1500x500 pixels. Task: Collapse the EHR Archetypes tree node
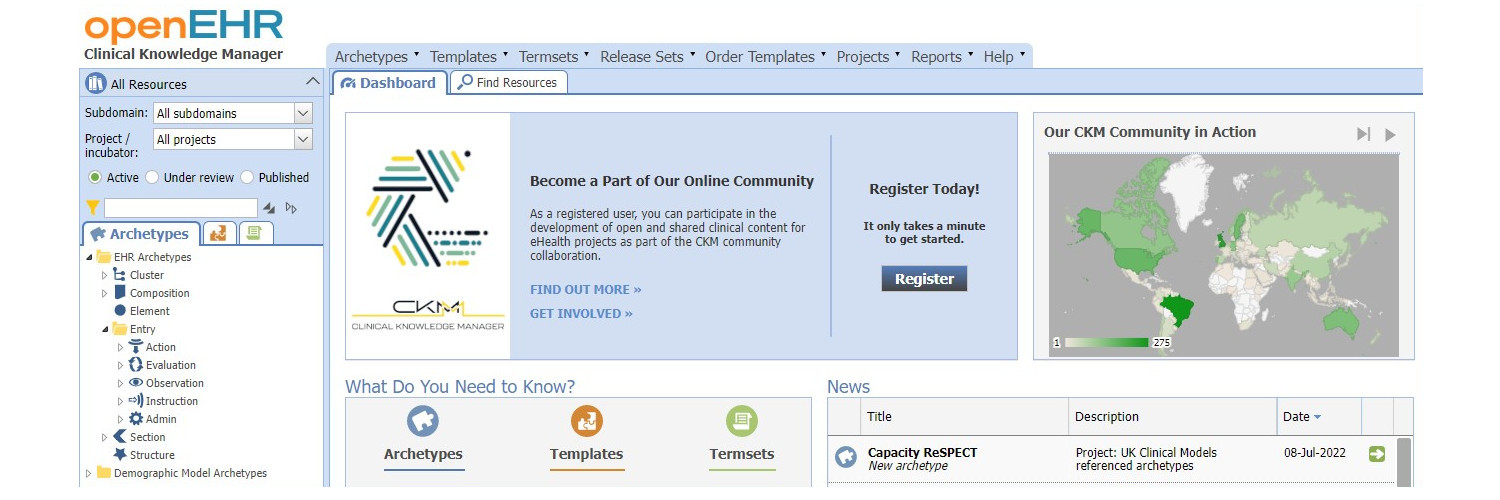point(89,257)
